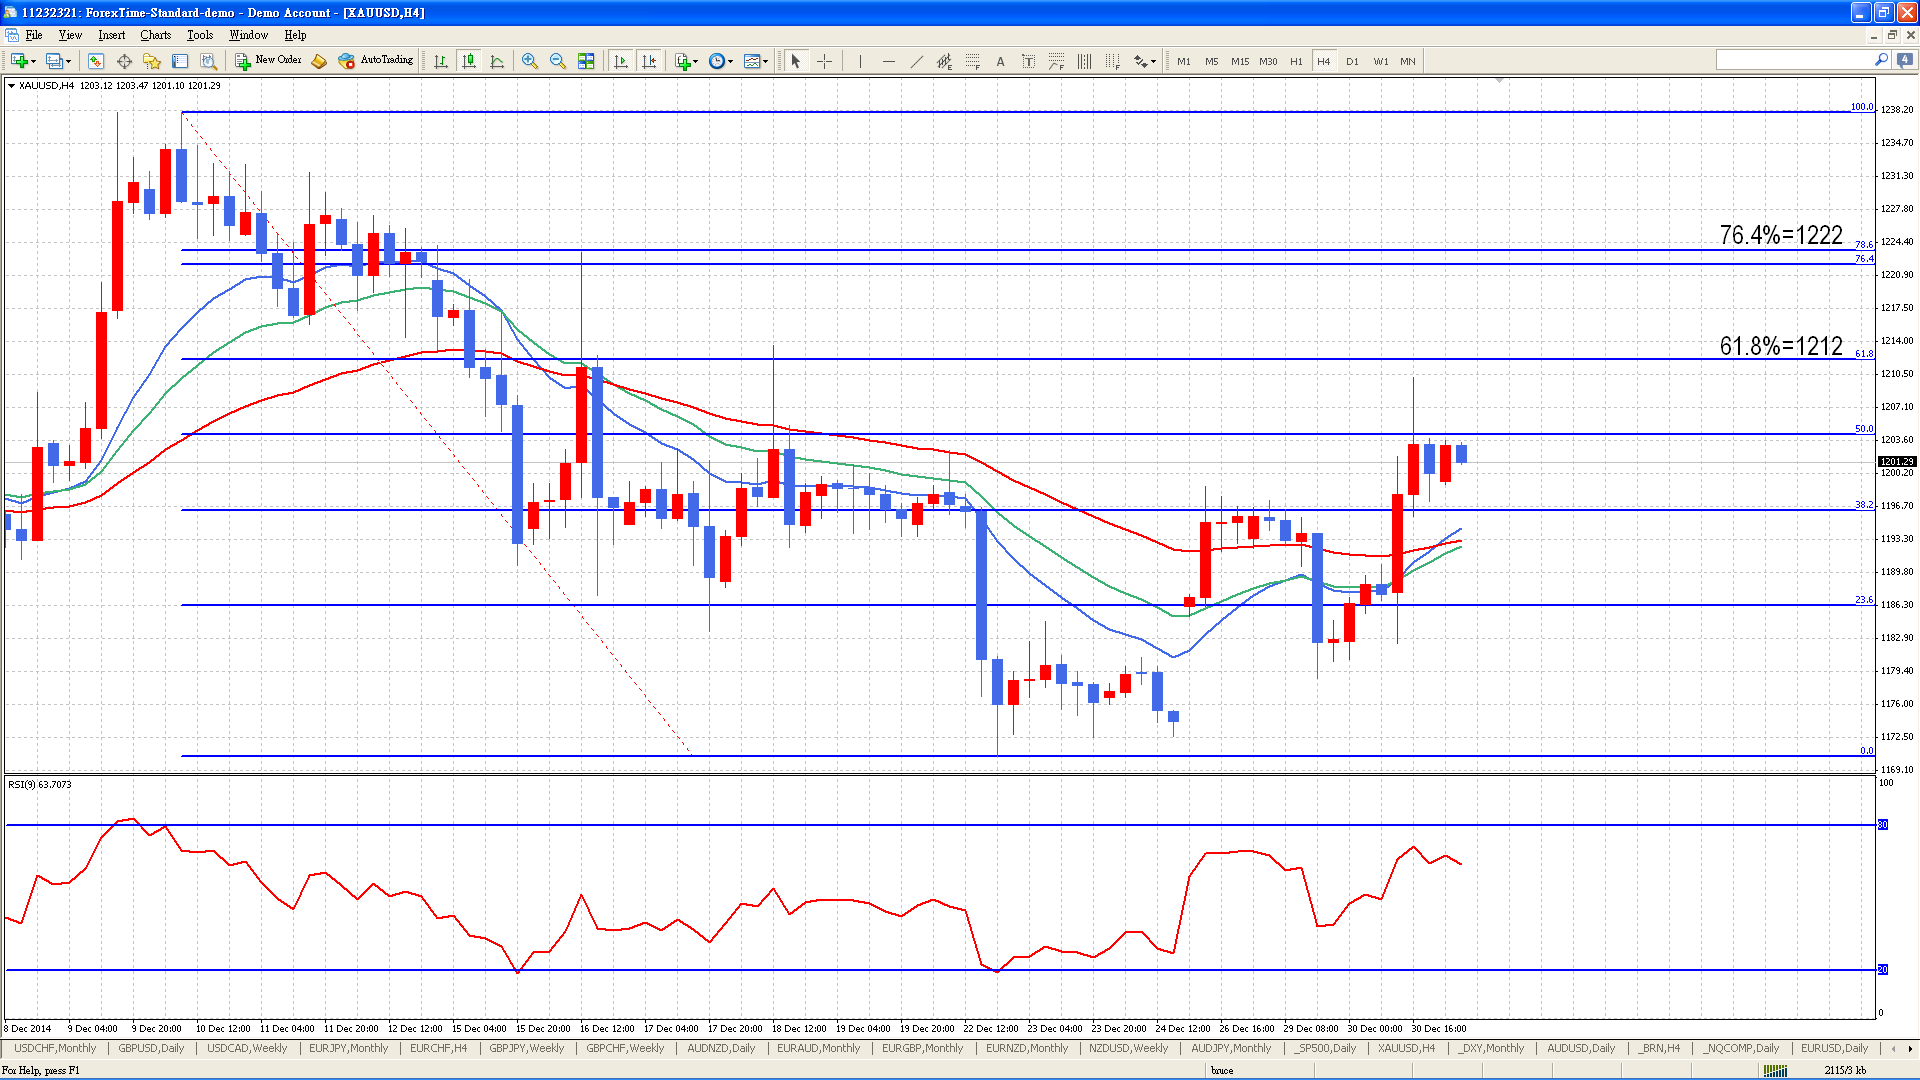The height and width of the screenshot is (1080, 1920).
Task: Select the Text tool (A icon)
Action: pyautogui.click(x=1000, y=61)
